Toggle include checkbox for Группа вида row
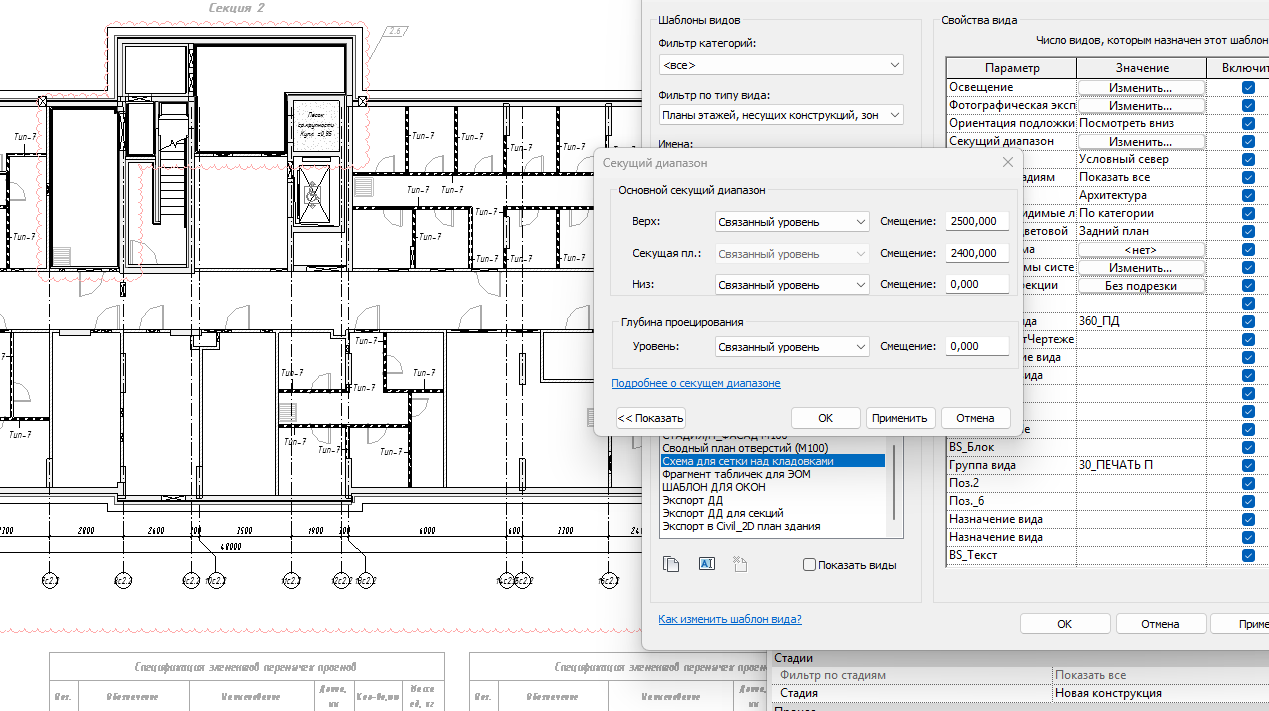The width and height of the screenshot is (1269, 711). (x=1248, y=465)
